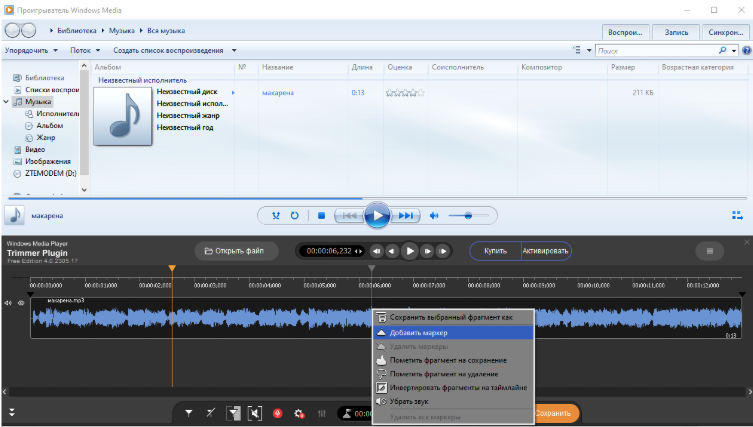Select Видео in the navigation tree
This screenshot has width=753, height=427.
point(29,149)
